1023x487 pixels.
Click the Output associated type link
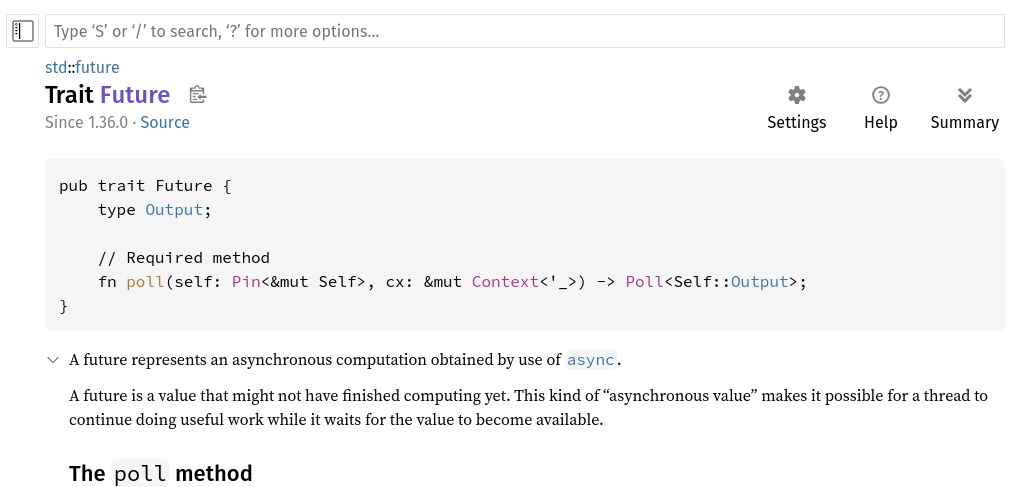click(x=174, y=210)
